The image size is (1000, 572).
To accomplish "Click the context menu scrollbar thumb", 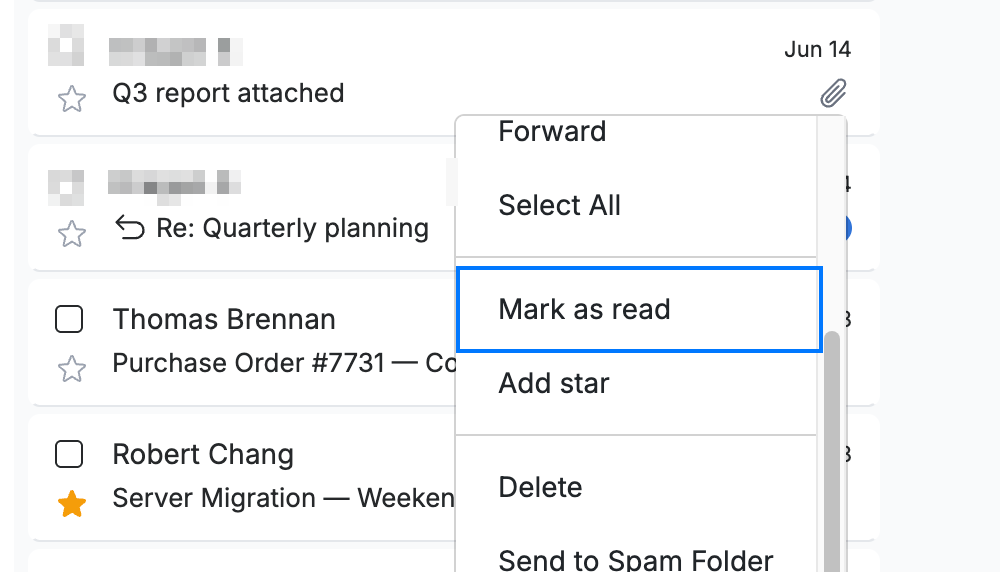I will pos(832,451).
